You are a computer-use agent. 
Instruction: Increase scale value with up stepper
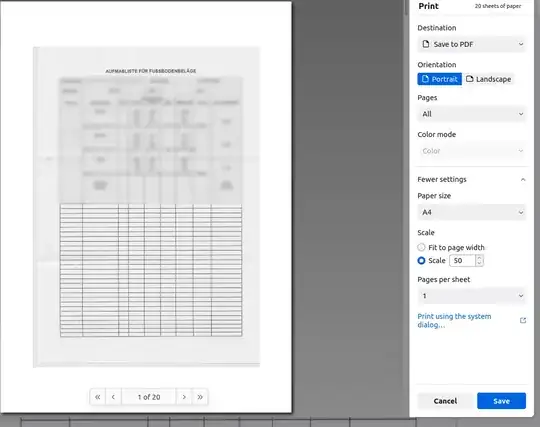(479, 258)
